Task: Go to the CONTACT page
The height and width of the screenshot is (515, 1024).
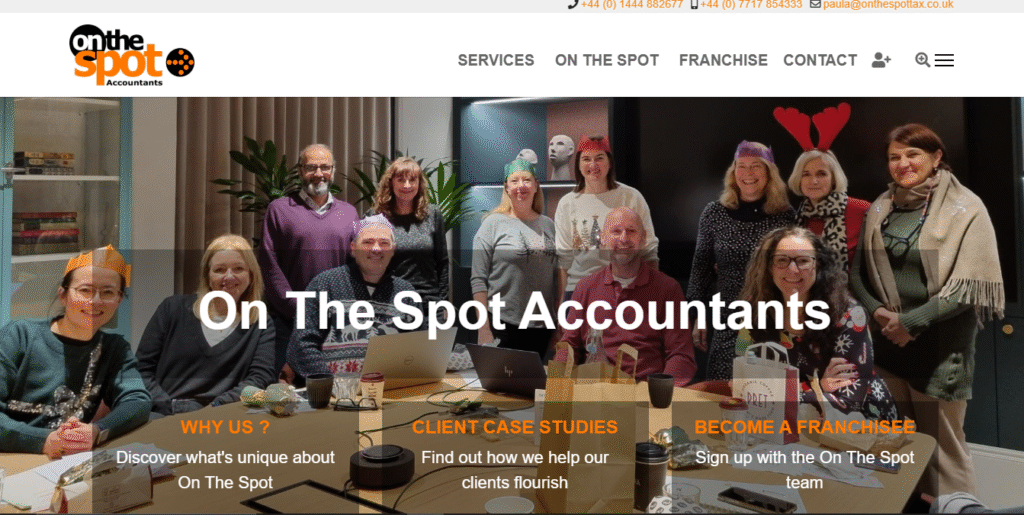Action: [820, 60]
